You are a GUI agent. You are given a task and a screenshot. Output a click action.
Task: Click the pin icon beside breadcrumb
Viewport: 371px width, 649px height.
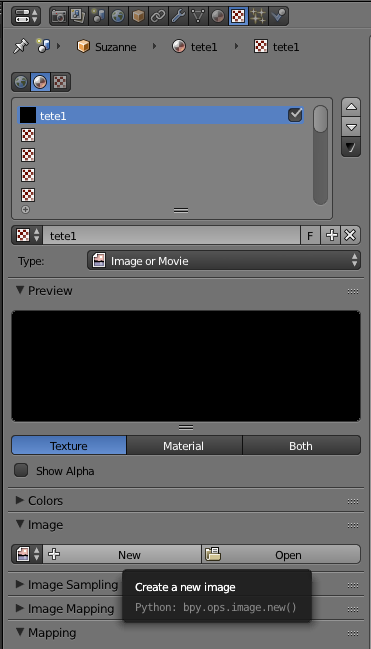coord(20,47)
